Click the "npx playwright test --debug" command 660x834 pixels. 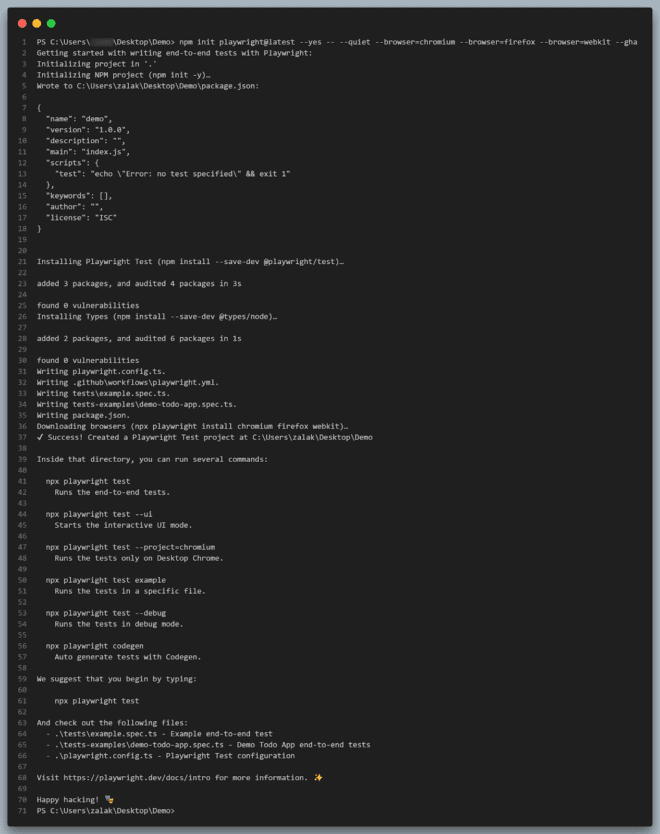coord(106,613)
